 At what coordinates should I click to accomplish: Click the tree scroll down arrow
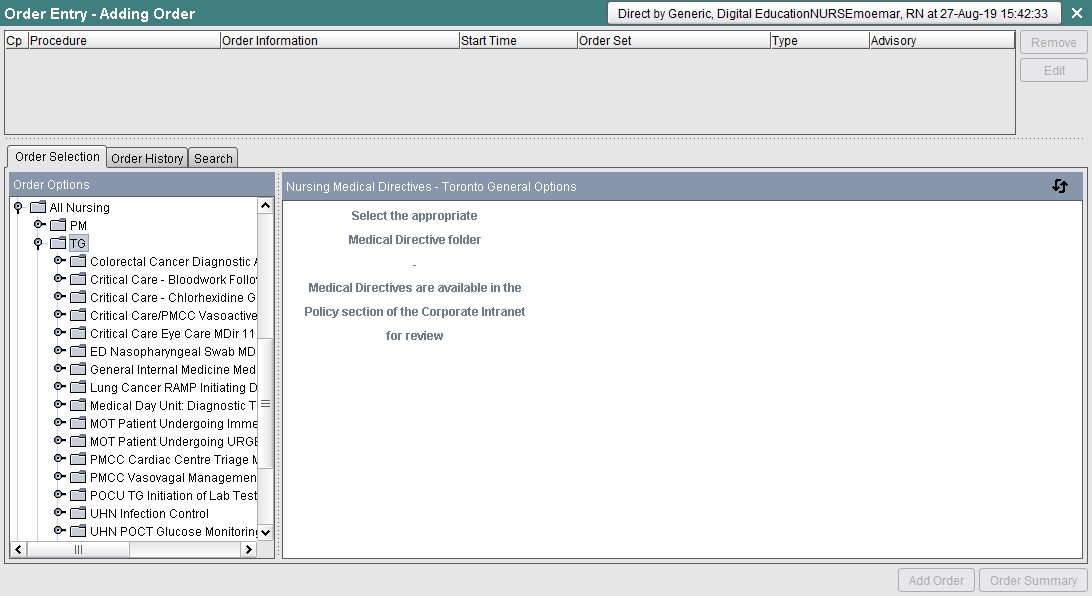point(265,533)
